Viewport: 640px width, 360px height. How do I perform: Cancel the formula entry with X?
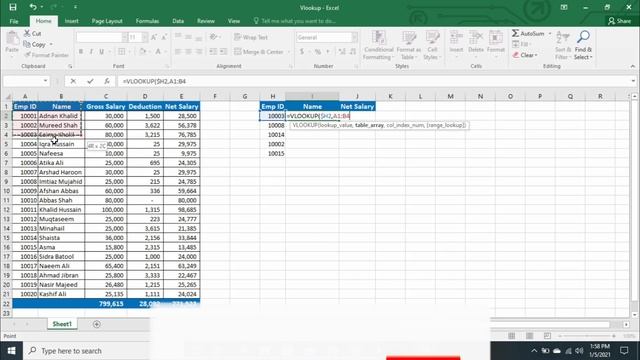tap(73, 81)
